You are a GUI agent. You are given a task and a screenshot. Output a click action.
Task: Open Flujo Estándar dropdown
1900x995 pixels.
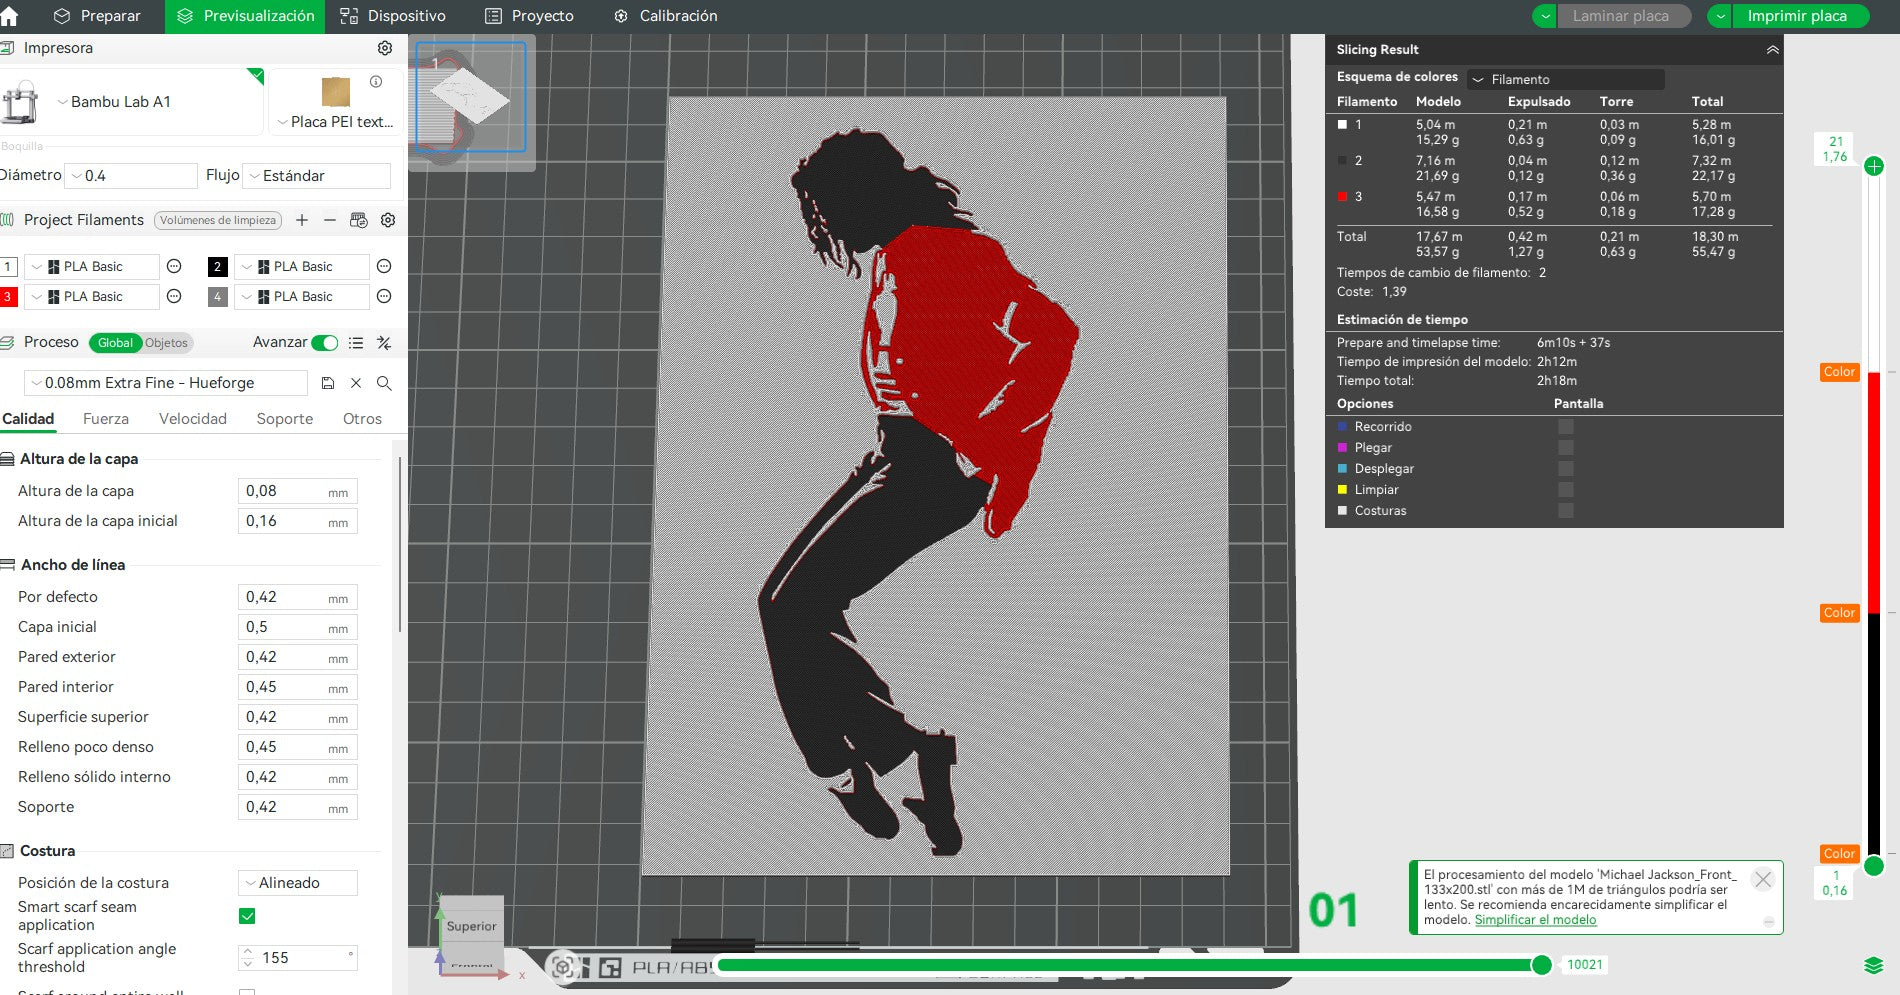(x=317, y=176)
